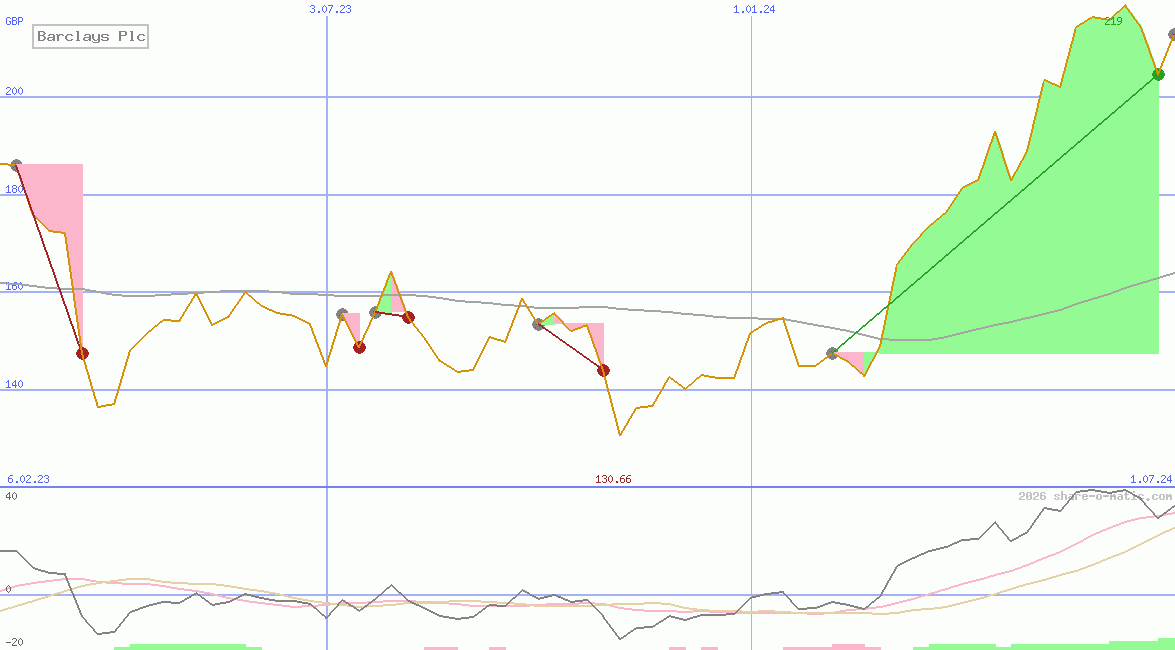
Task: Select the red marker ending the September decline
Action: (602, 370)
